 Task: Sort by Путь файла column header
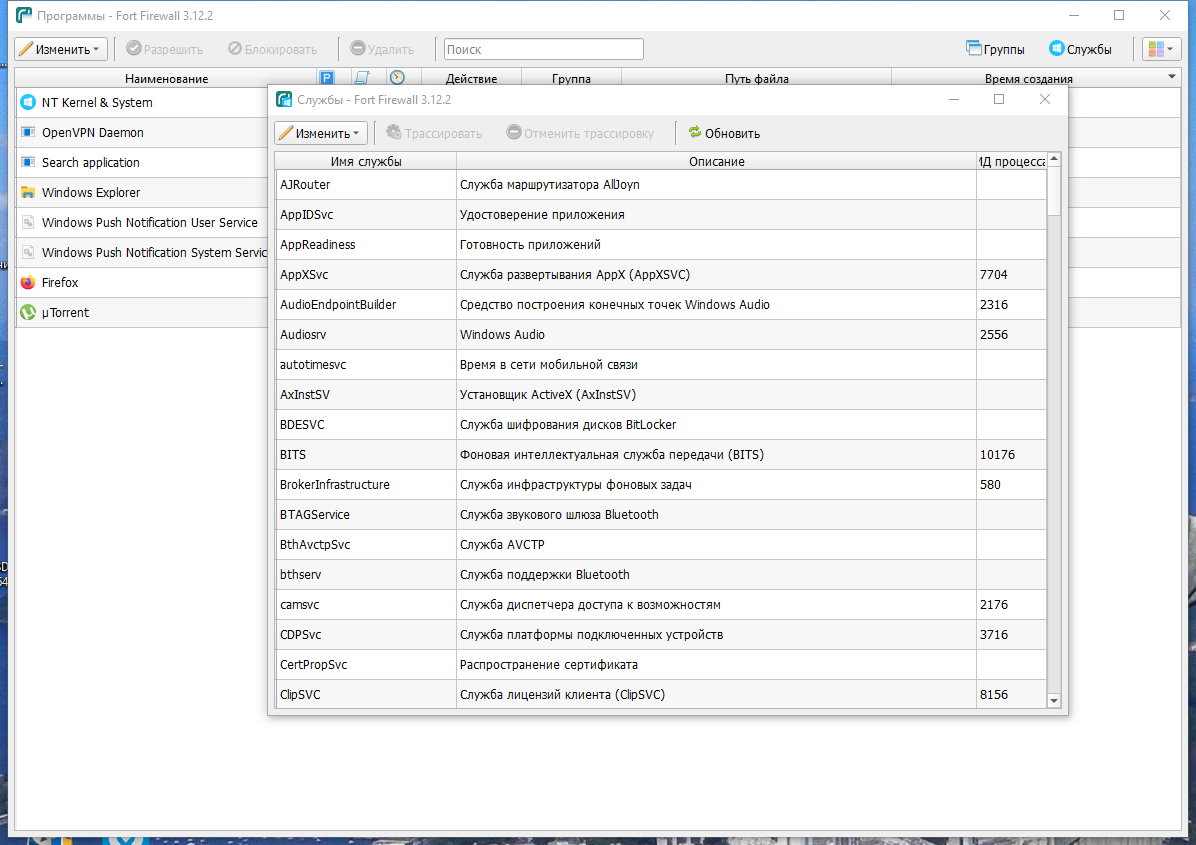coord(757,78)
